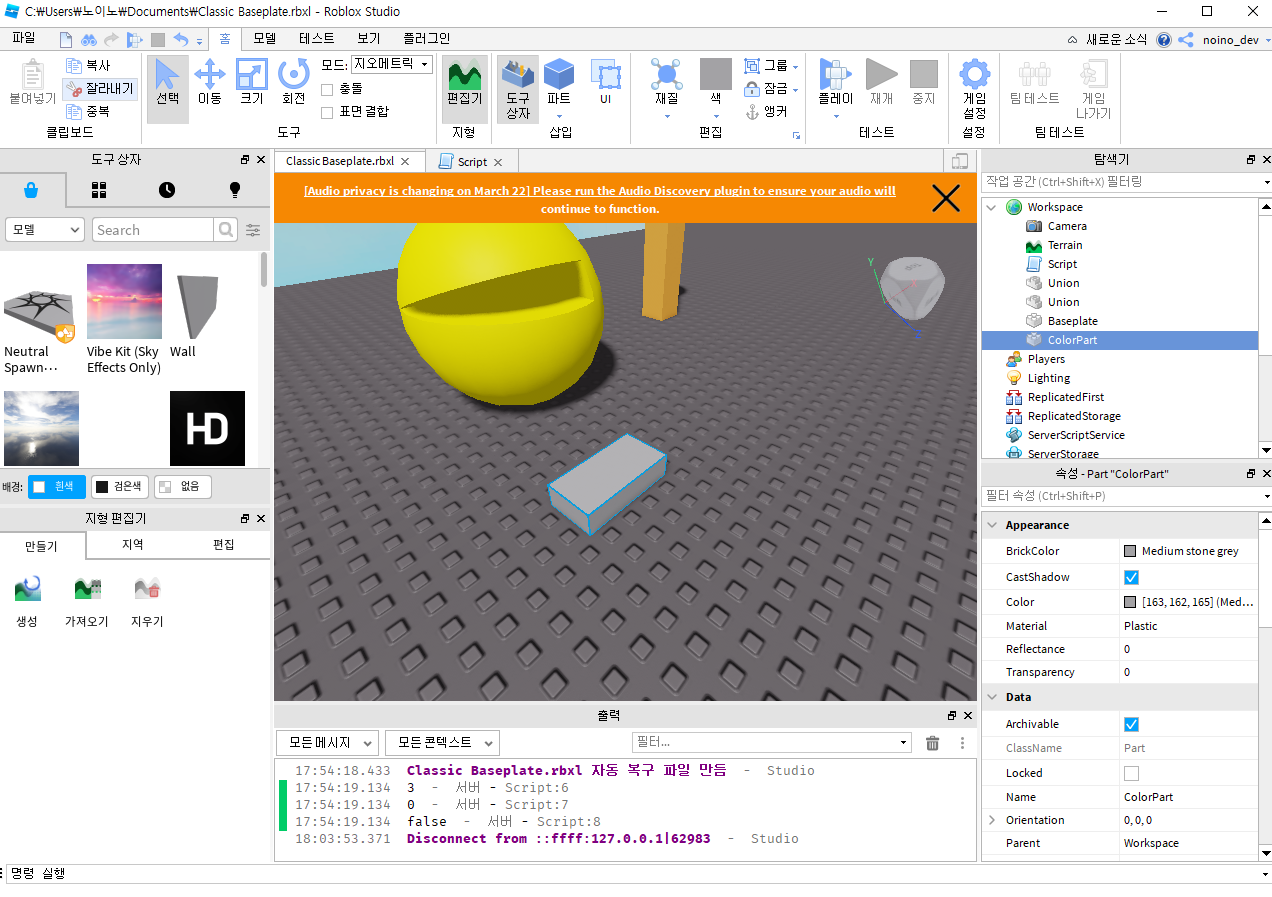Collapse the Appearance properties section
The width and height of the screenshot is (1272, 897).
[992, 525]
